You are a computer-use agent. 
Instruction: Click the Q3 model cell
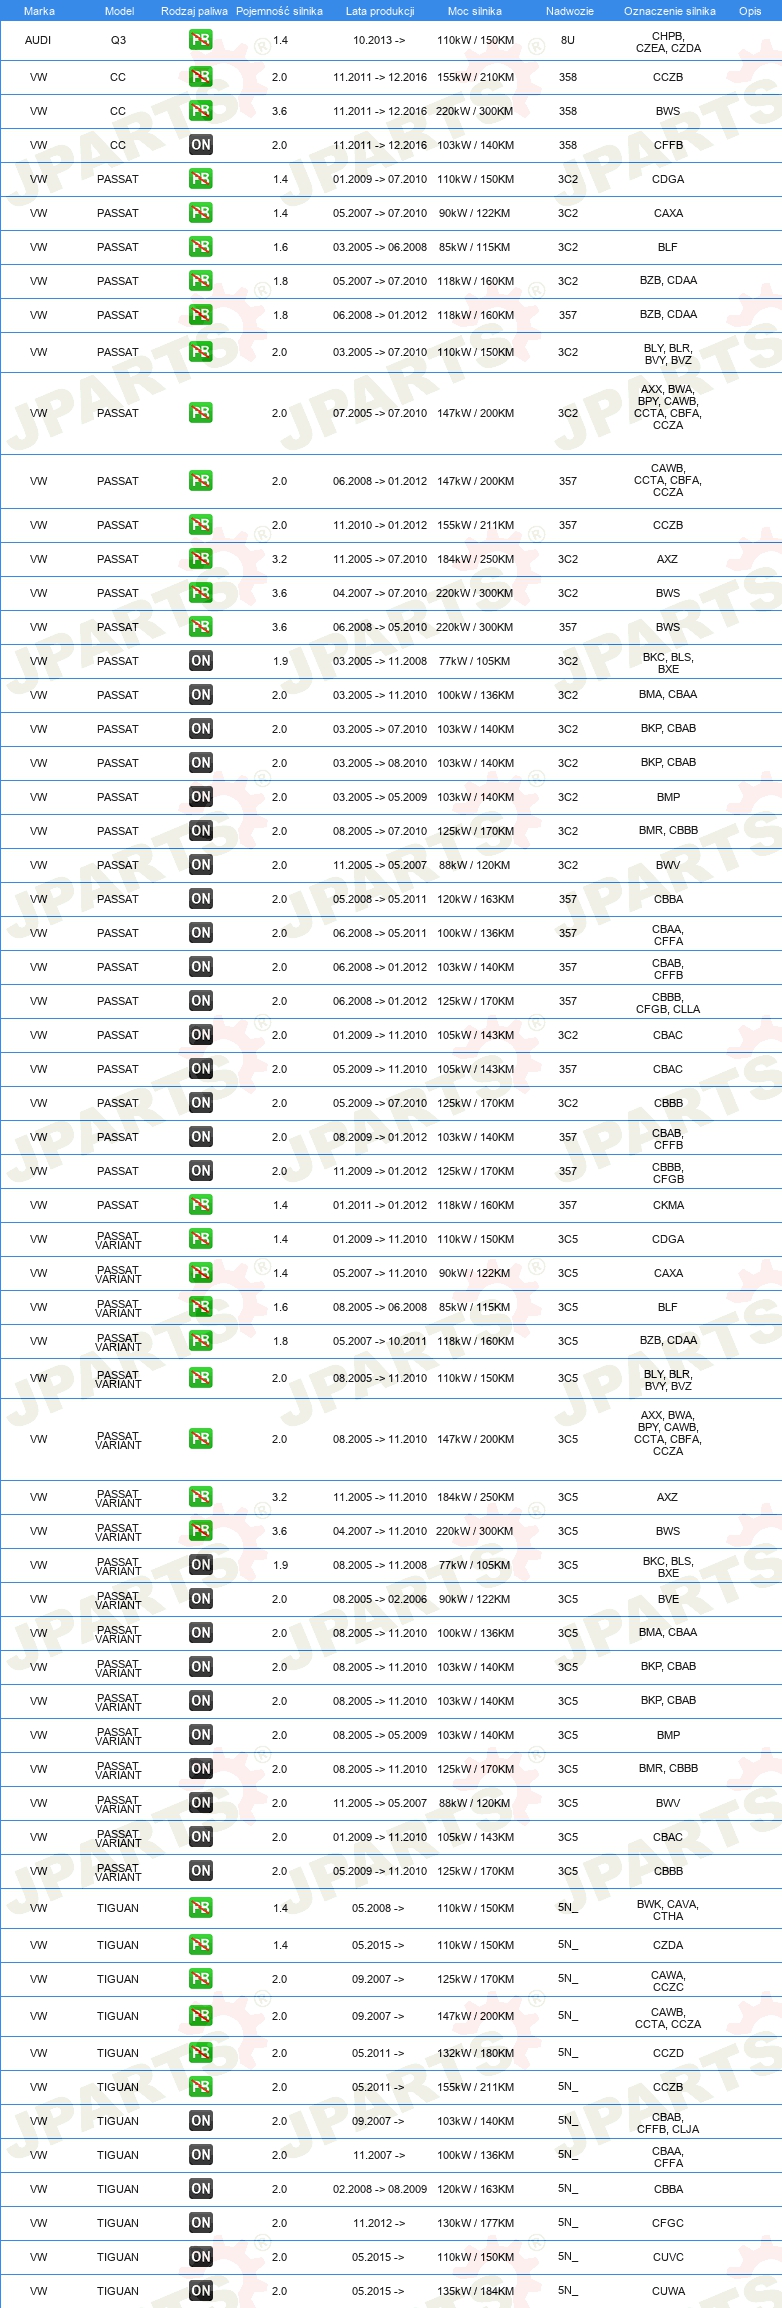click(118, 41)
